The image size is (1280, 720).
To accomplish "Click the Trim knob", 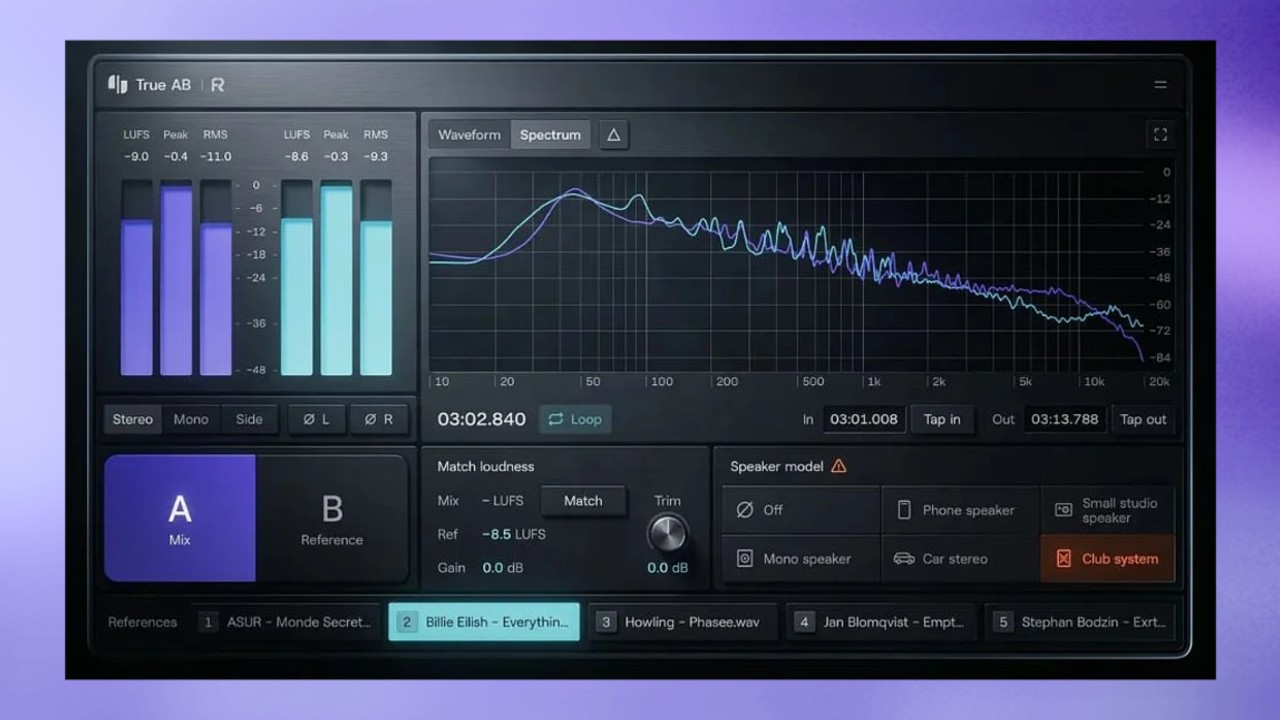I will [x=668, y=533].
